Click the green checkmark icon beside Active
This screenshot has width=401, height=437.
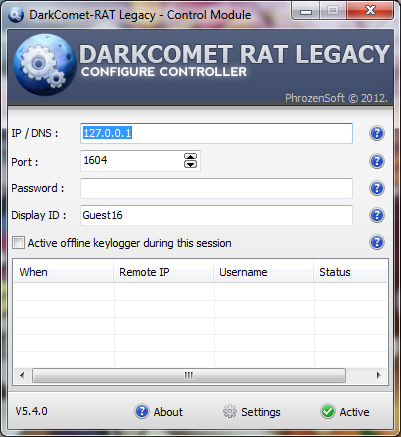(328, 411)
